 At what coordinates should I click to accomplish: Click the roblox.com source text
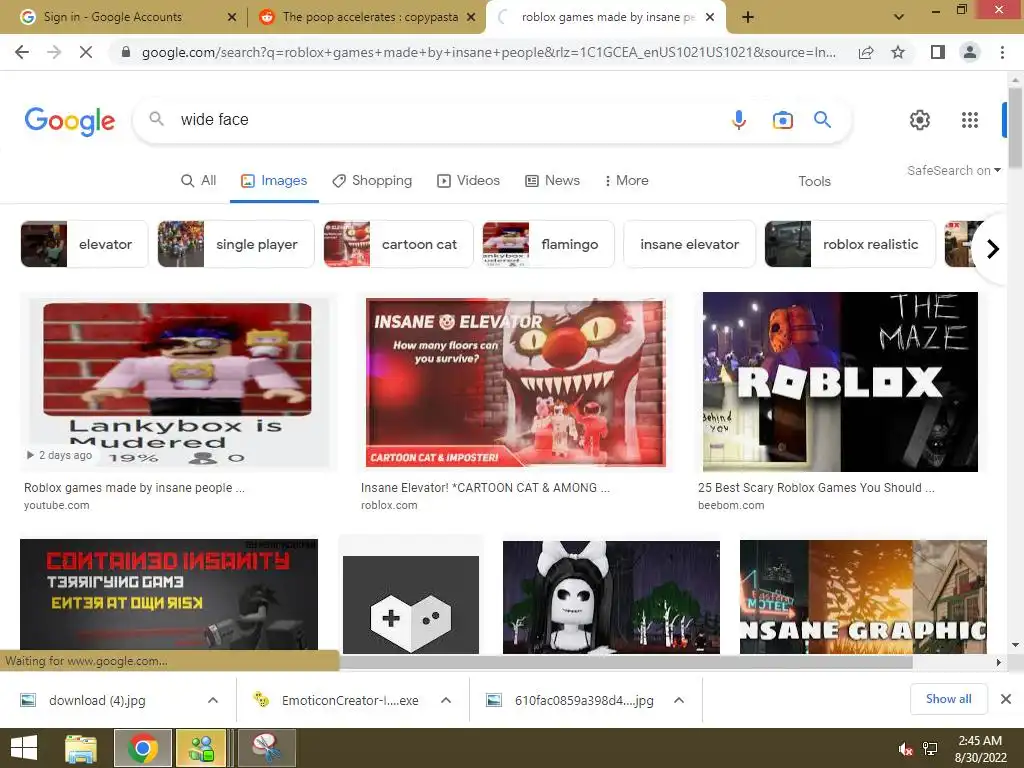tap(389, 505)
